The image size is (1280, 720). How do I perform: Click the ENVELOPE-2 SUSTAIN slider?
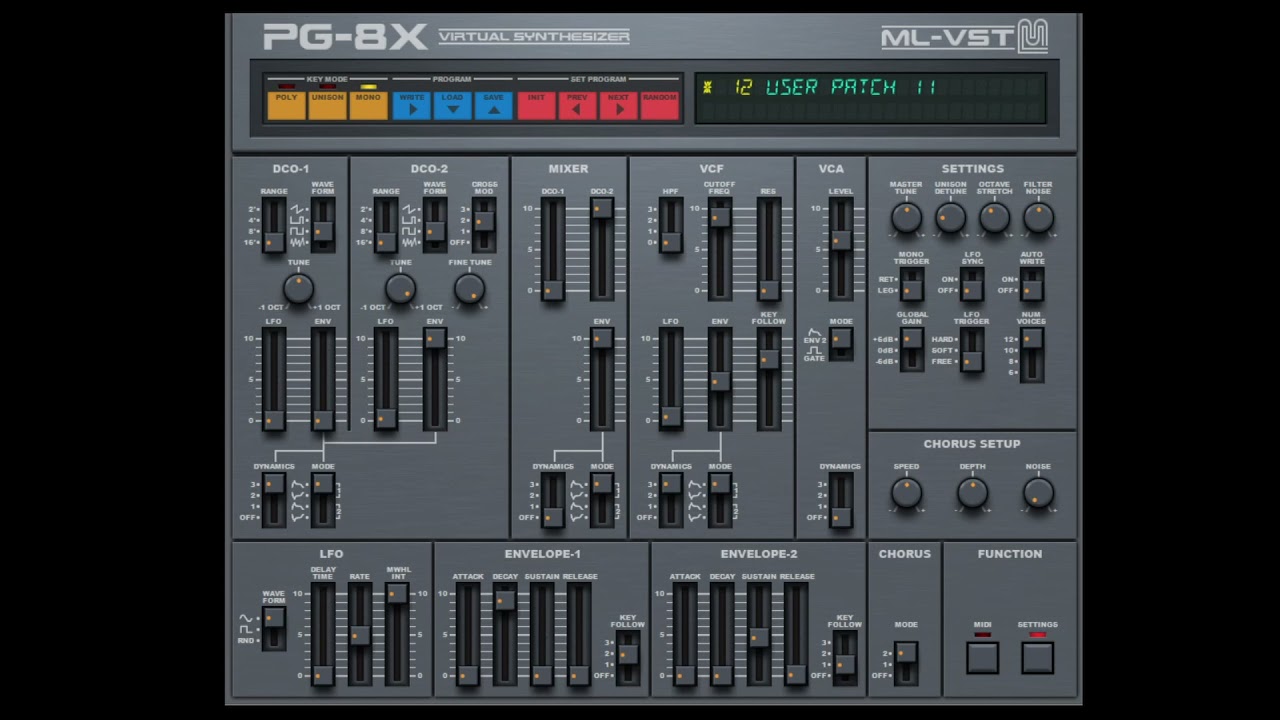[758, 635]
